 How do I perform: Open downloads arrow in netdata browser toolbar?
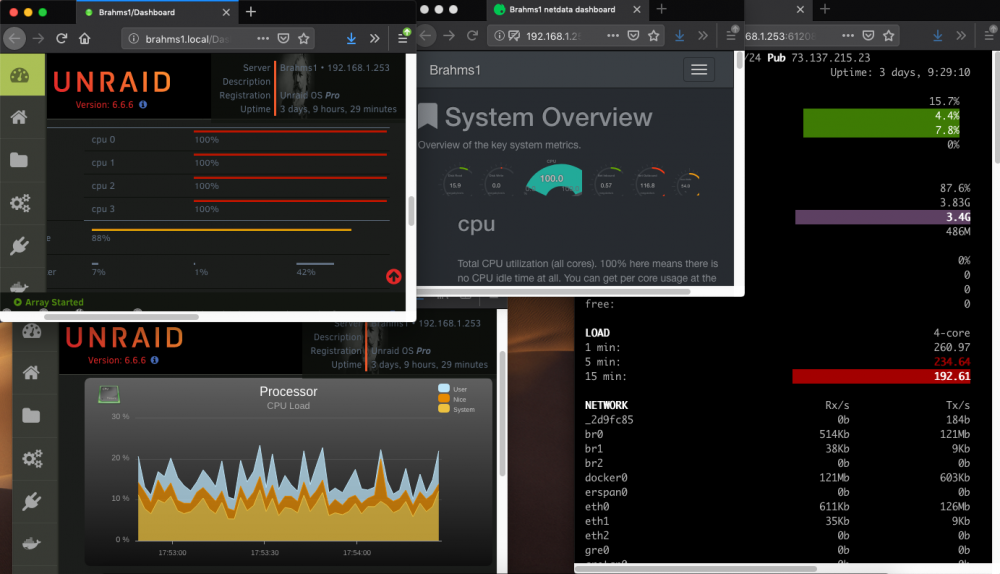click(680, 36)
